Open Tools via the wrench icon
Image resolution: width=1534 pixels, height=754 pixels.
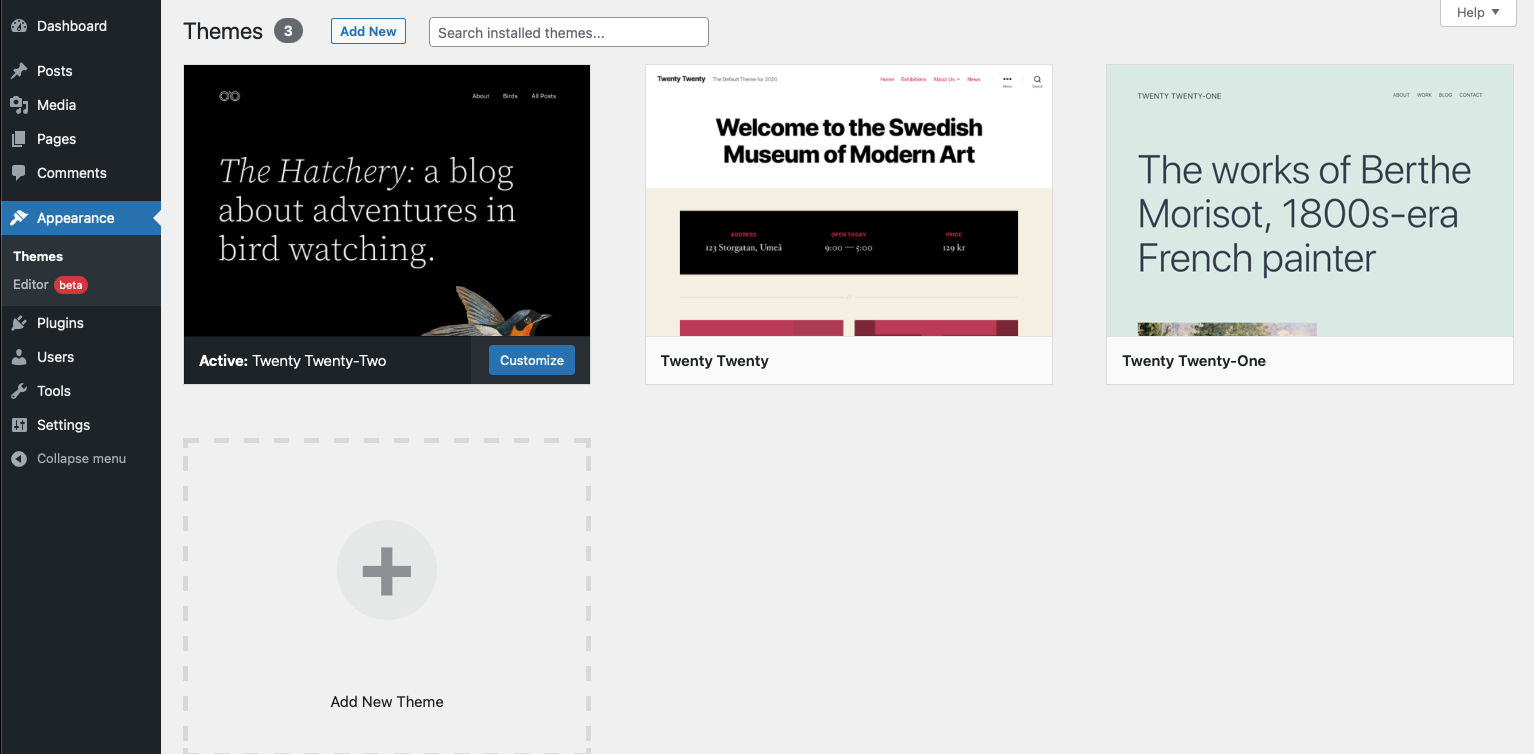pos(21,390)
